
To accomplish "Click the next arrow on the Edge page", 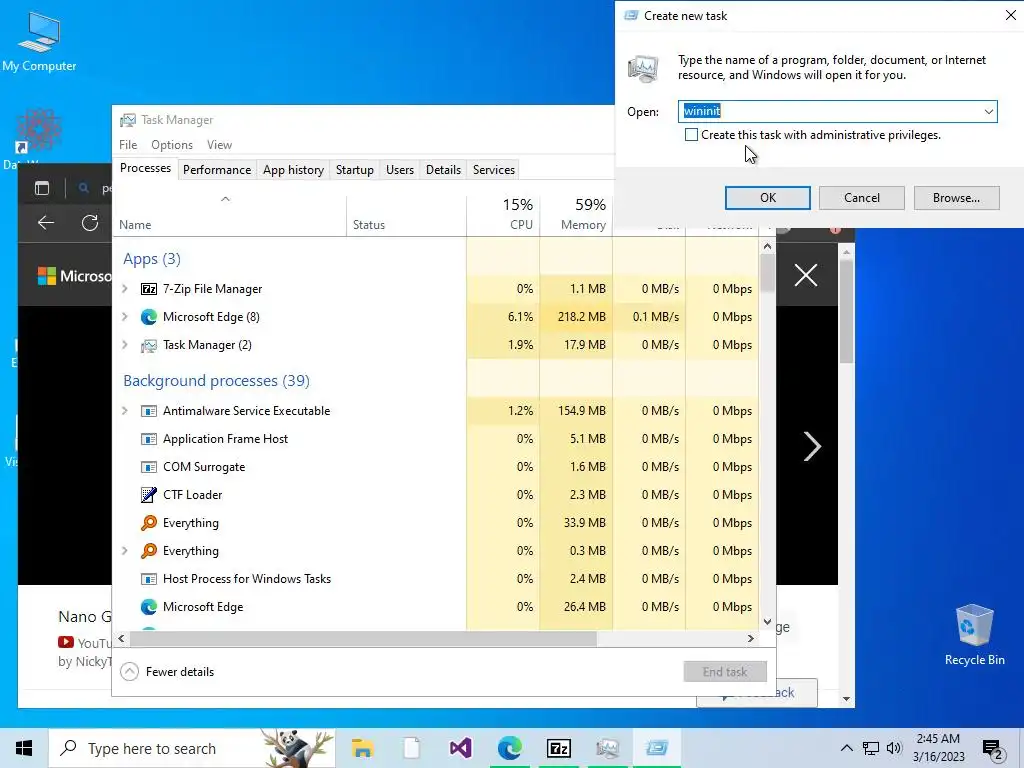I will tap(812, 447).
